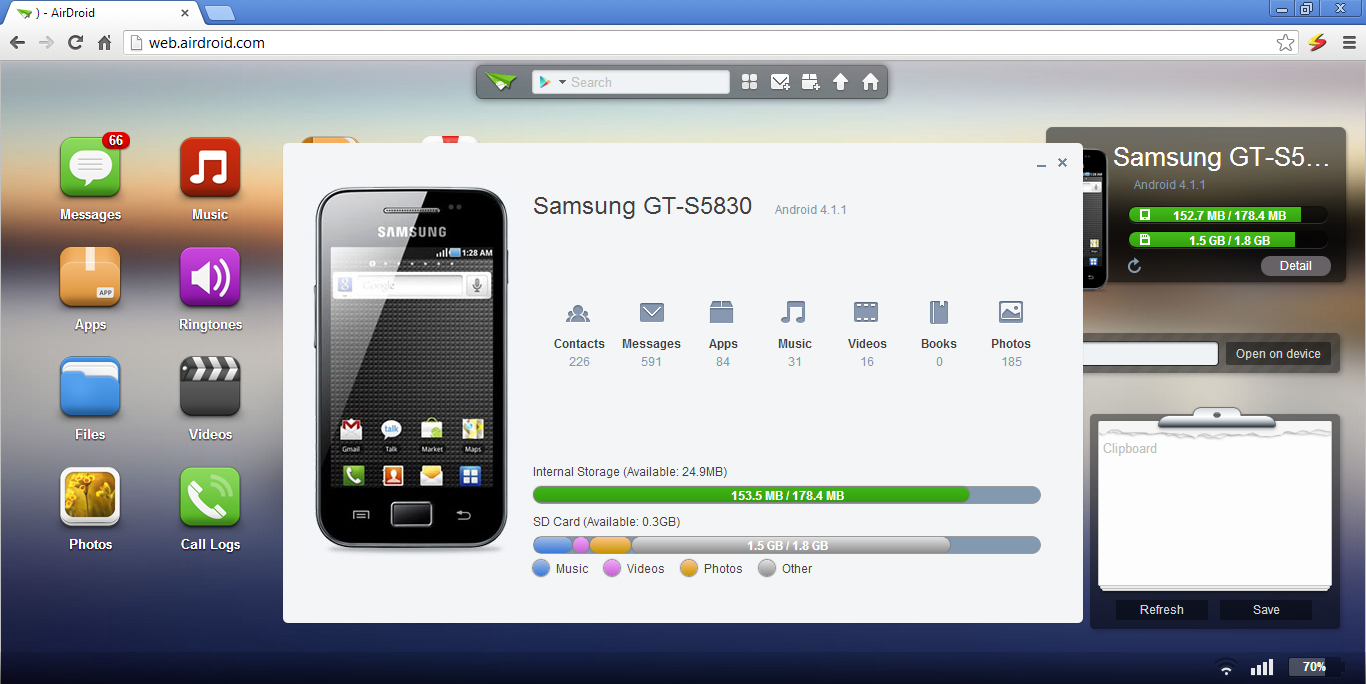Open the Ringtones desktop icon

210,278
